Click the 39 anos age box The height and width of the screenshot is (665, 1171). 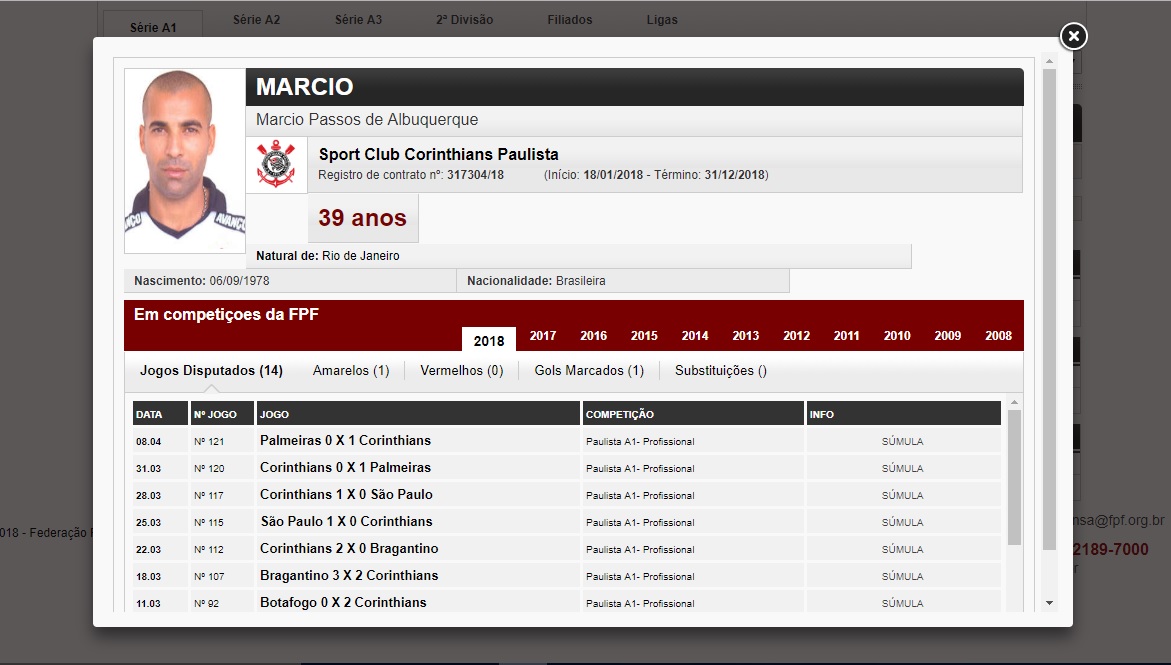tap(363, 218)
